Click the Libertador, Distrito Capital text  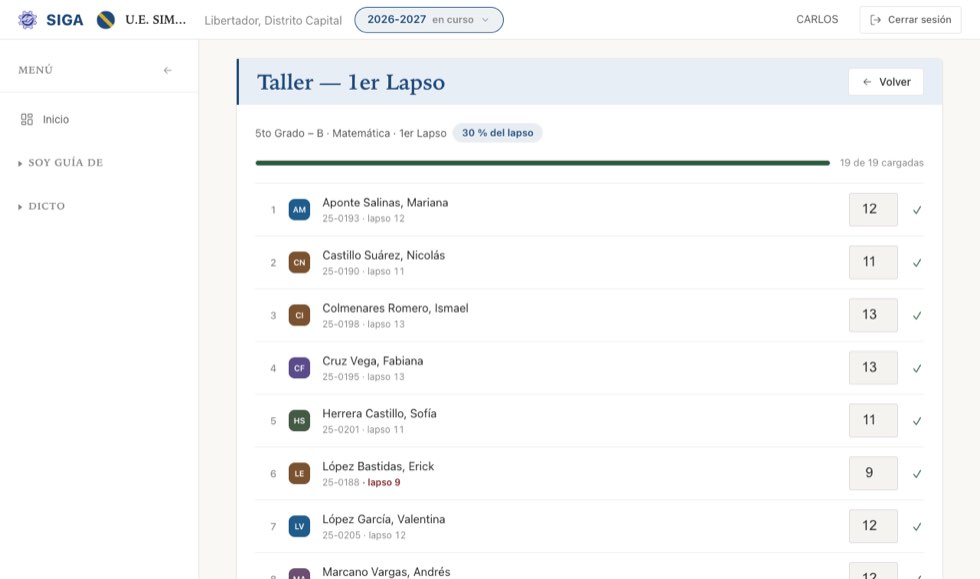(273, 21)
